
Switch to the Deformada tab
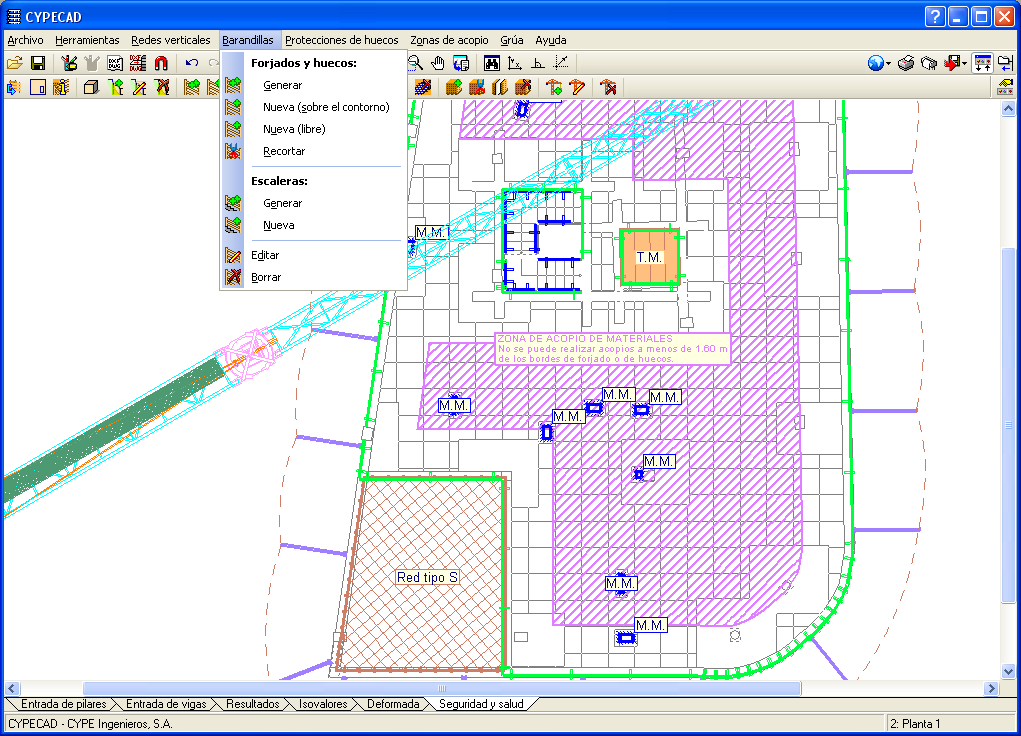(393, 704)
